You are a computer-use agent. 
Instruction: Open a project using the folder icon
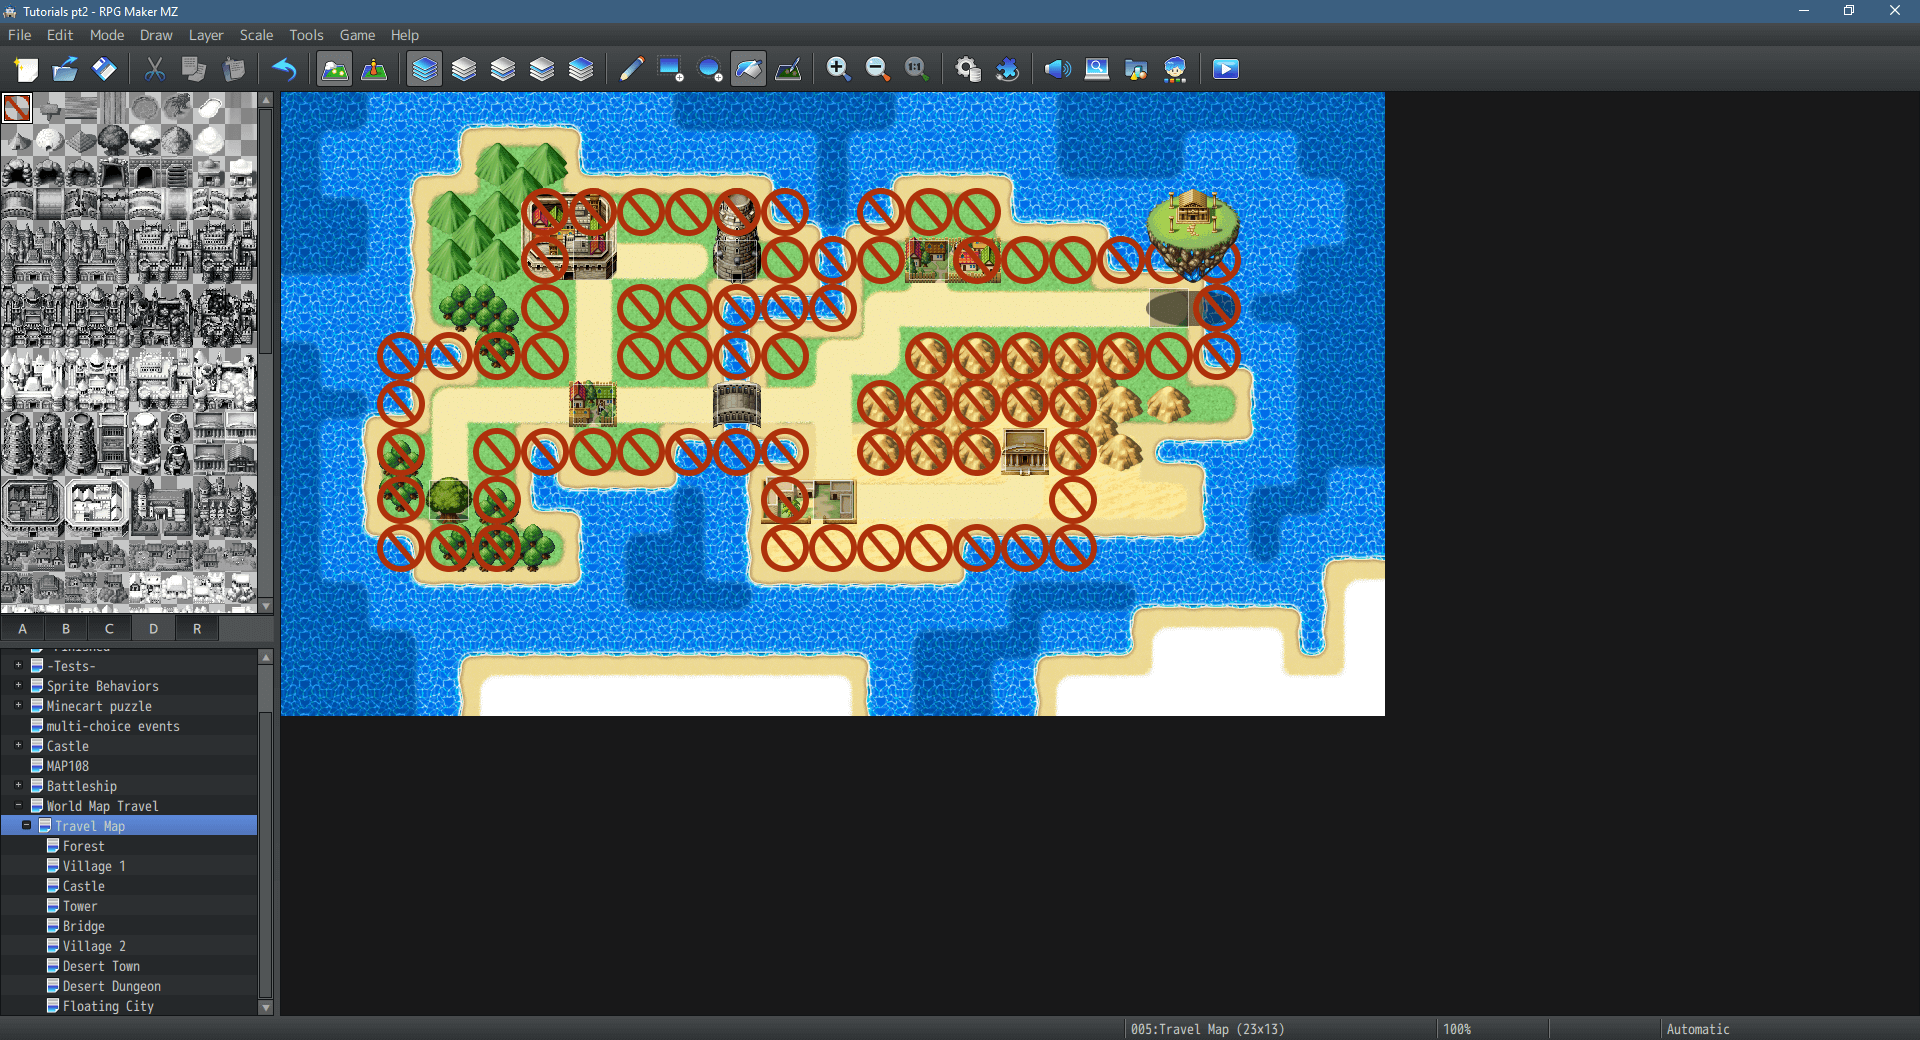click(x=65, y=69)
